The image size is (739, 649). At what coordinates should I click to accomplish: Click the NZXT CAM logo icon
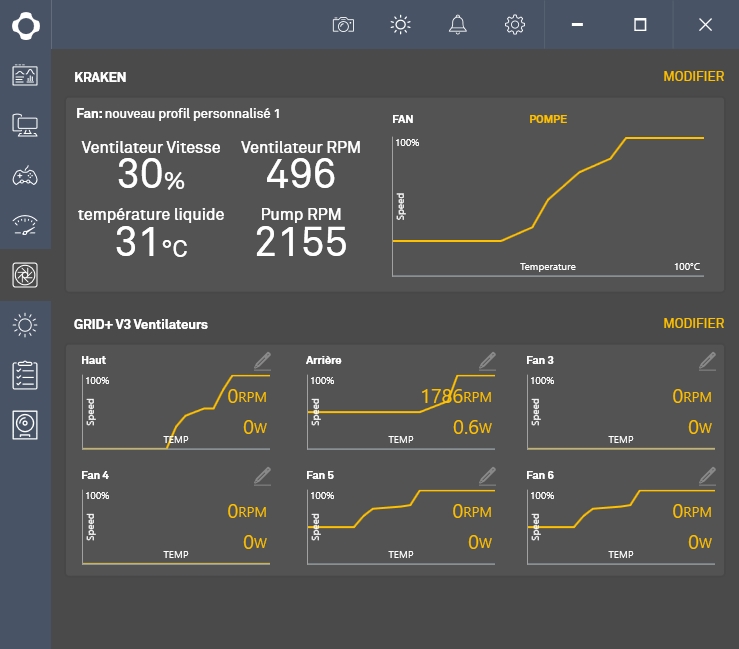25,25
